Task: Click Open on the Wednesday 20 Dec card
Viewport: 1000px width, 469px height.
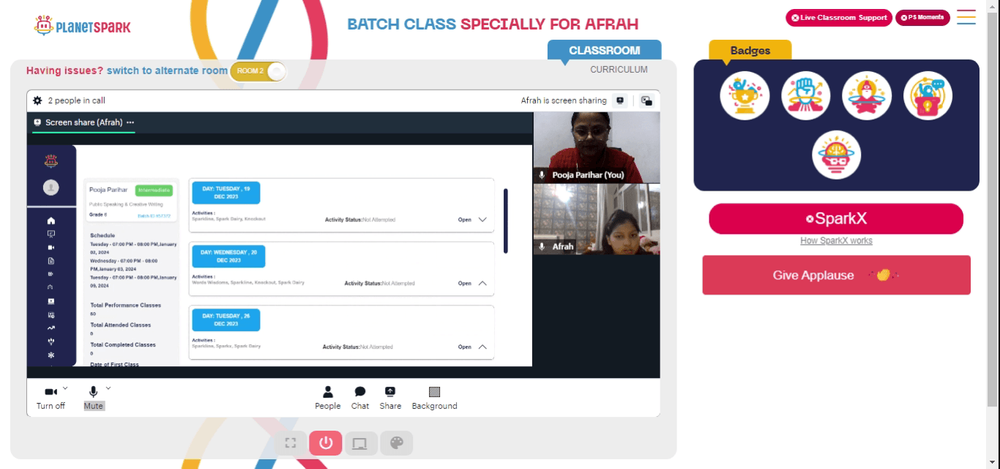Action: point(464,283)
